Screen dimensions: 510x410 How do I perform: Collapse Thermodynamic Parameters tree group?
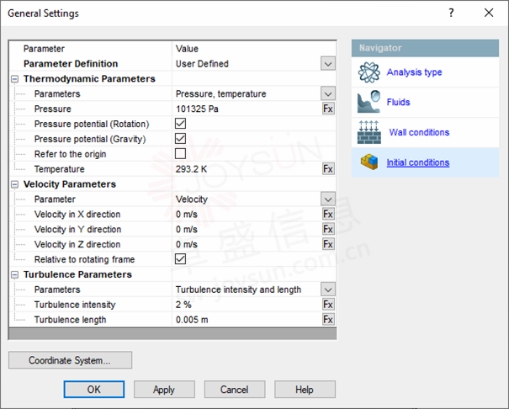pyautogui.click(x=15, y=79)
